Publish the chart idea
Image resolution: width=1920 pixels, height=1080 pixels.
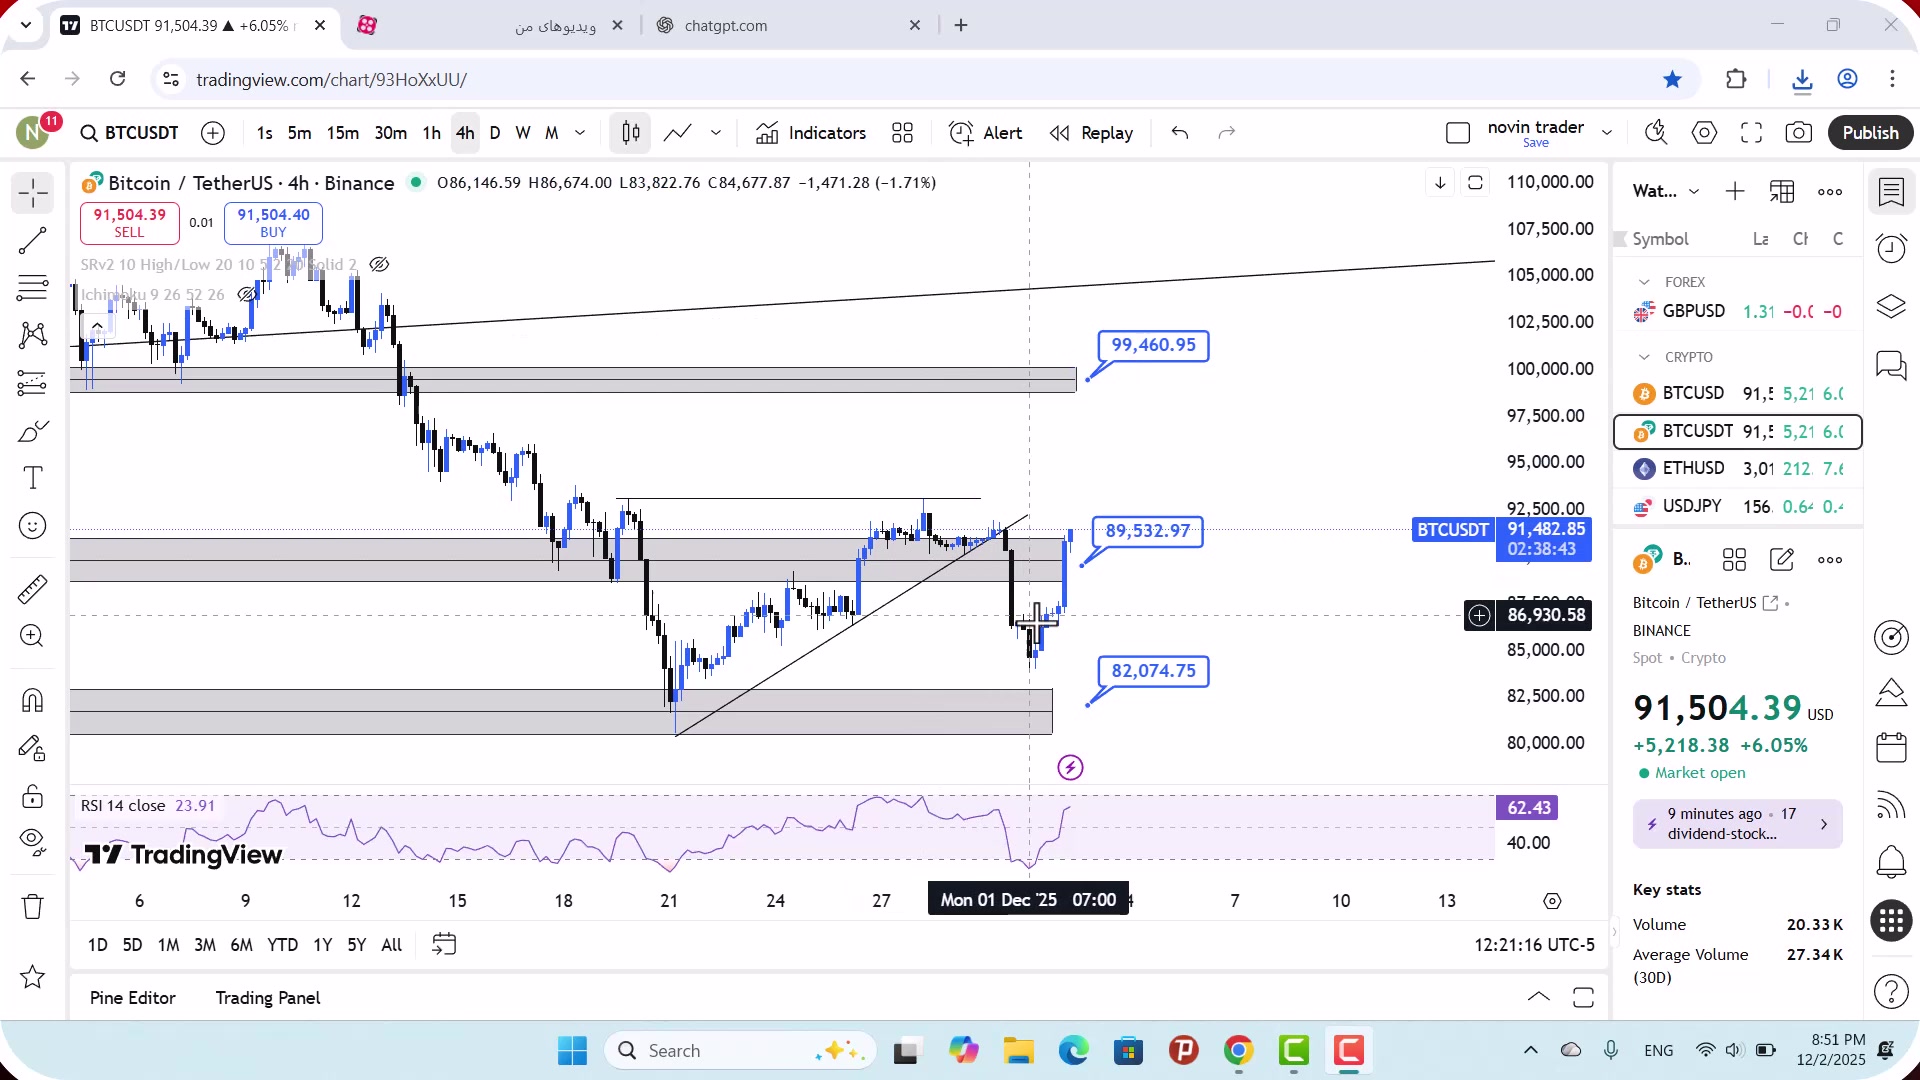[x=1870, y=133]
